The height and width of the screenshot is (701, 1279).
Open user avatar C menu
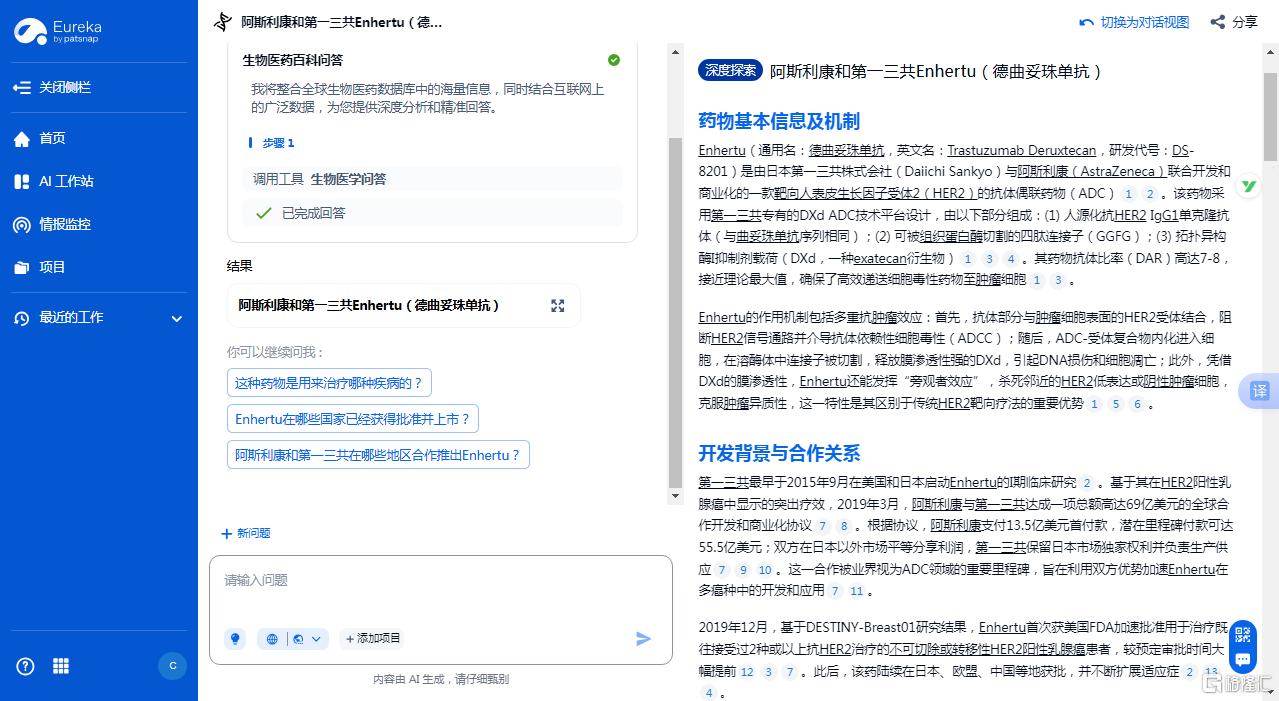(173, 666)
